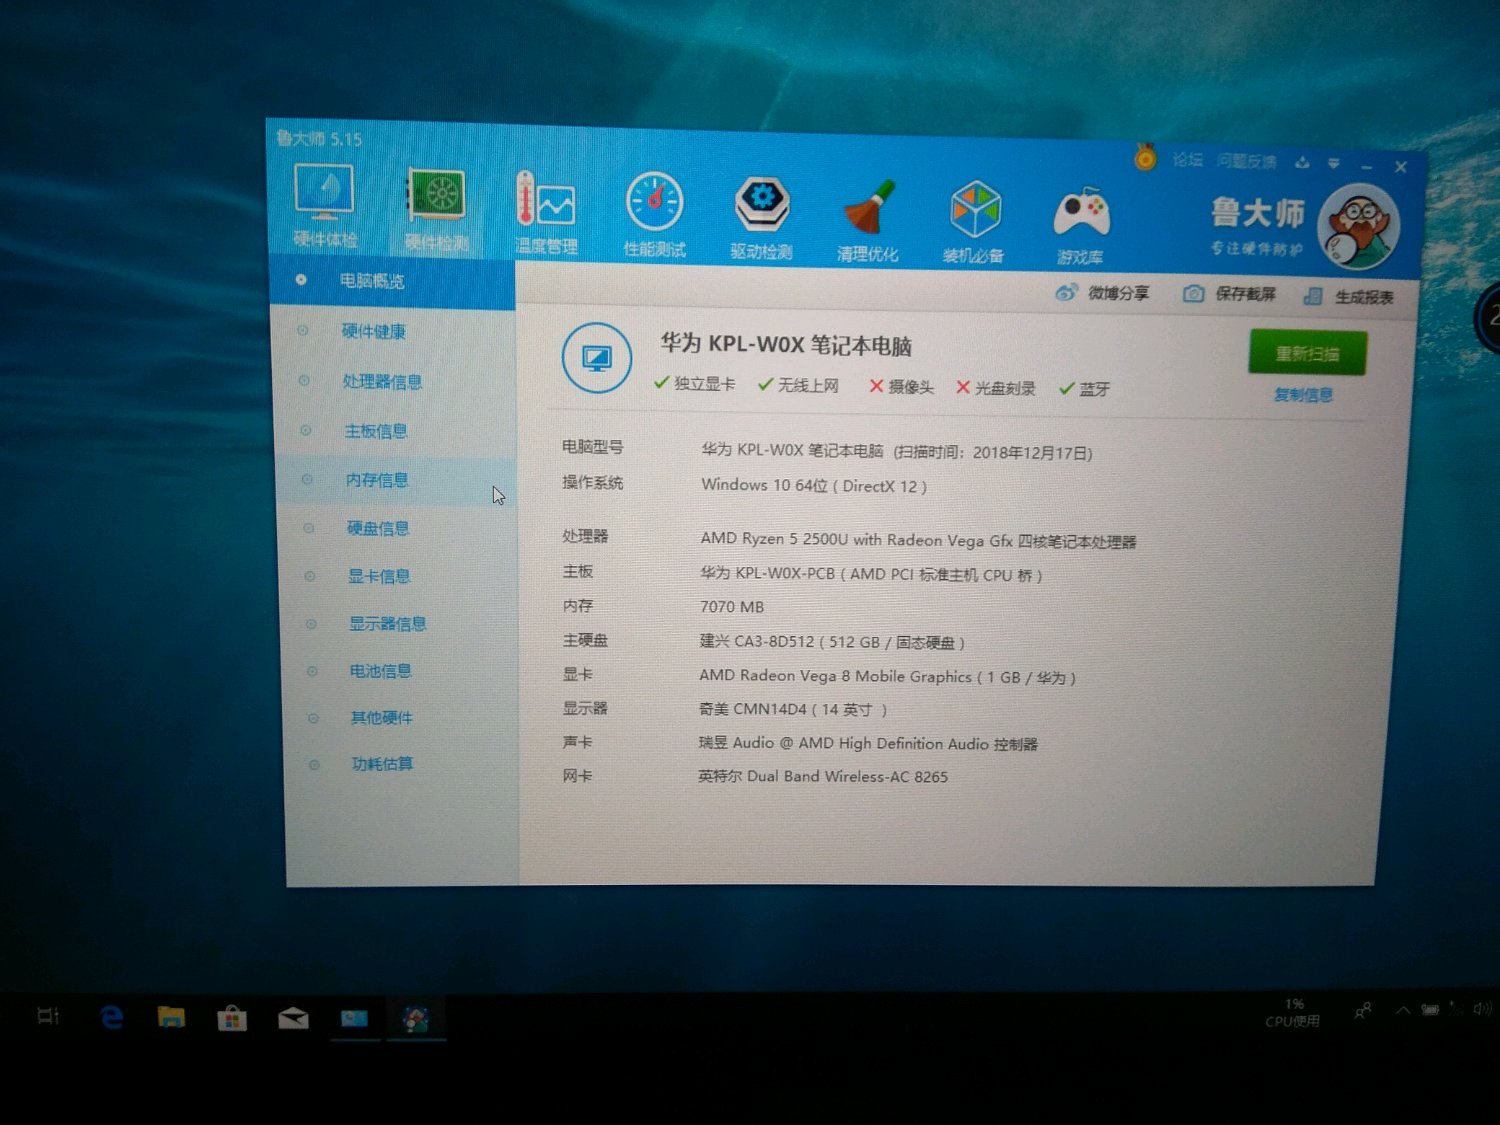
Task: Click the 生成报表 report icon
Action: point(1313,296)
